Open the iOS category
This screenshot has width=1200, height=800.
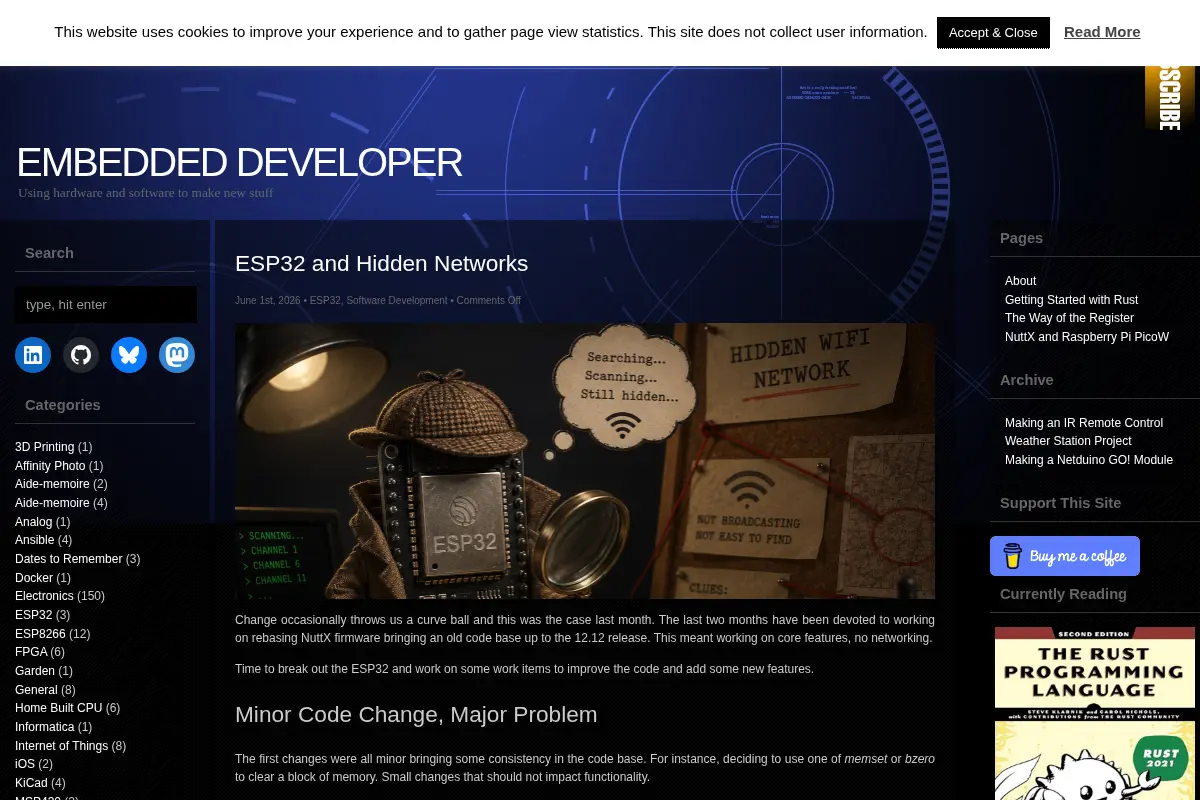(x=25, y=764)
